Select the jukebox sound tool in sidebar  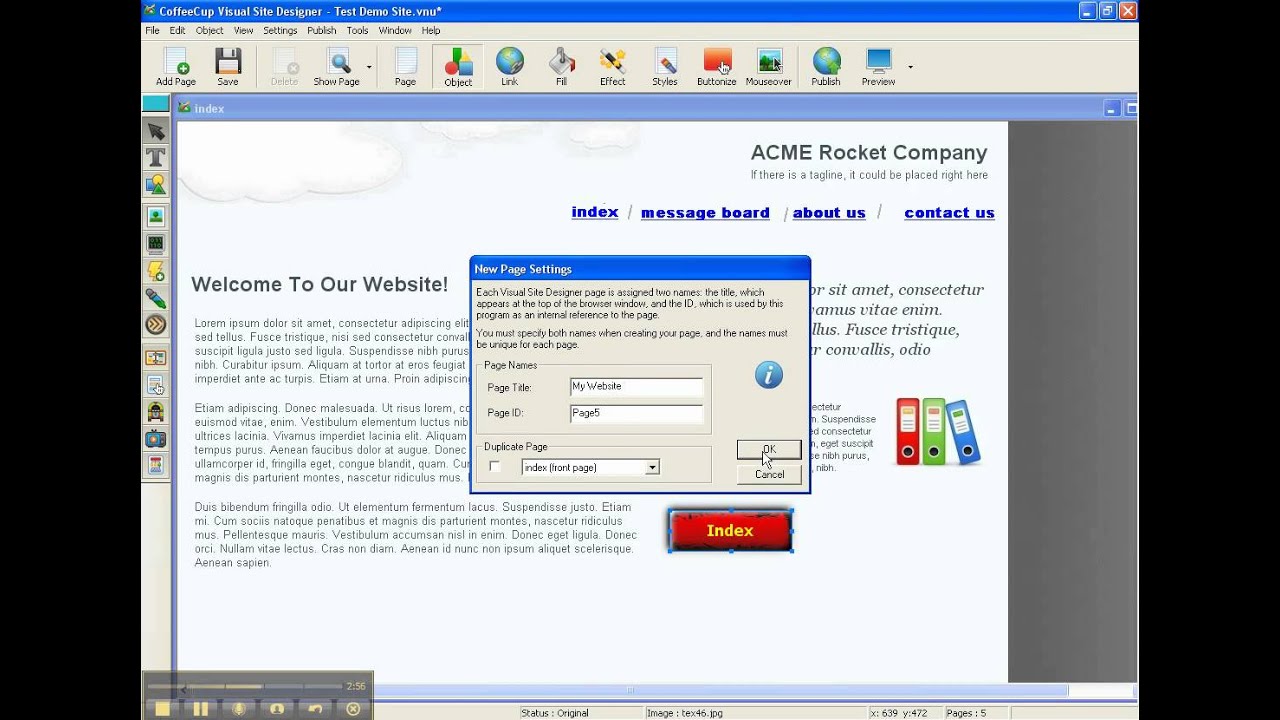click(x=155, y=411)
